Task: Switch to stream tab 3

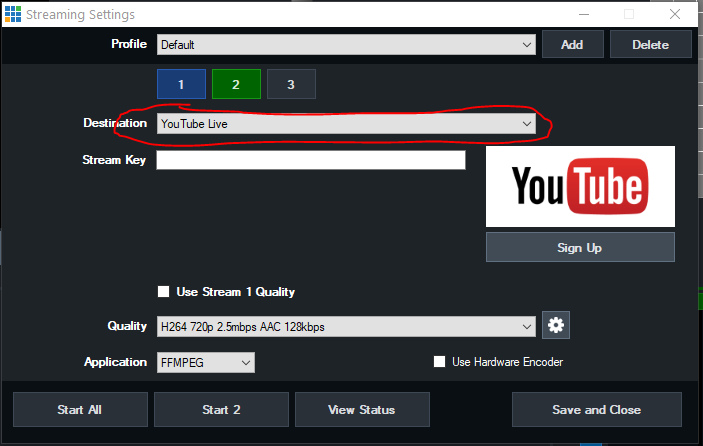Action: 291,84
